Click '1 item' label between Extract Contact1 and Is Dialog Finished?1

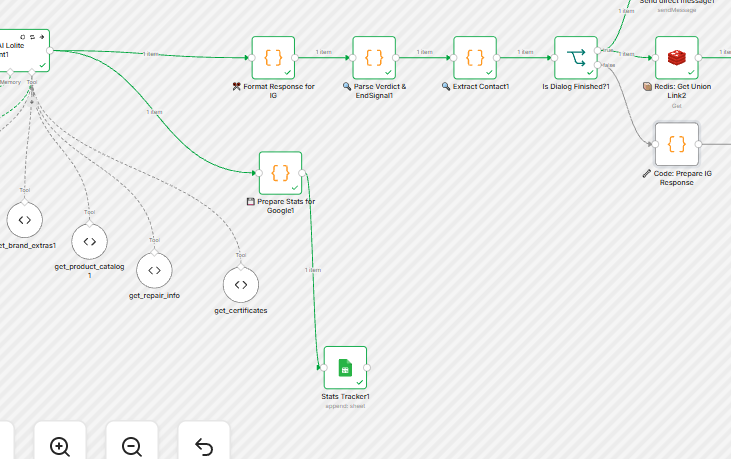525,52
